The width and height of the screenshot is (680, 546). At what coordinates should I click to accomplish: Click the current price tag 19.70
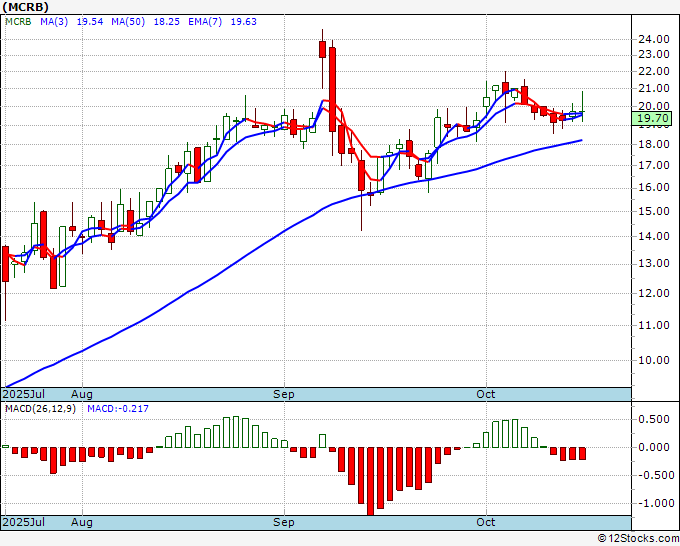click(652, 118)
